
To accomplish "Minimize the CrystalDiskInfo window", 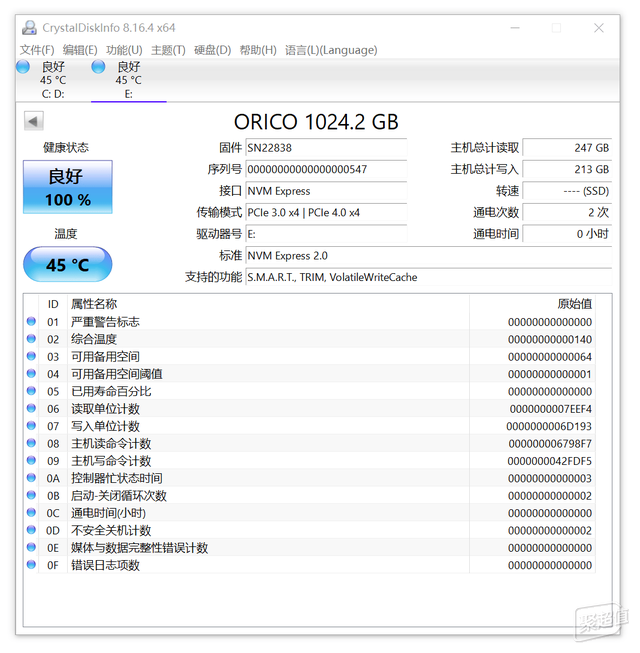I will (x=515, y=28).
